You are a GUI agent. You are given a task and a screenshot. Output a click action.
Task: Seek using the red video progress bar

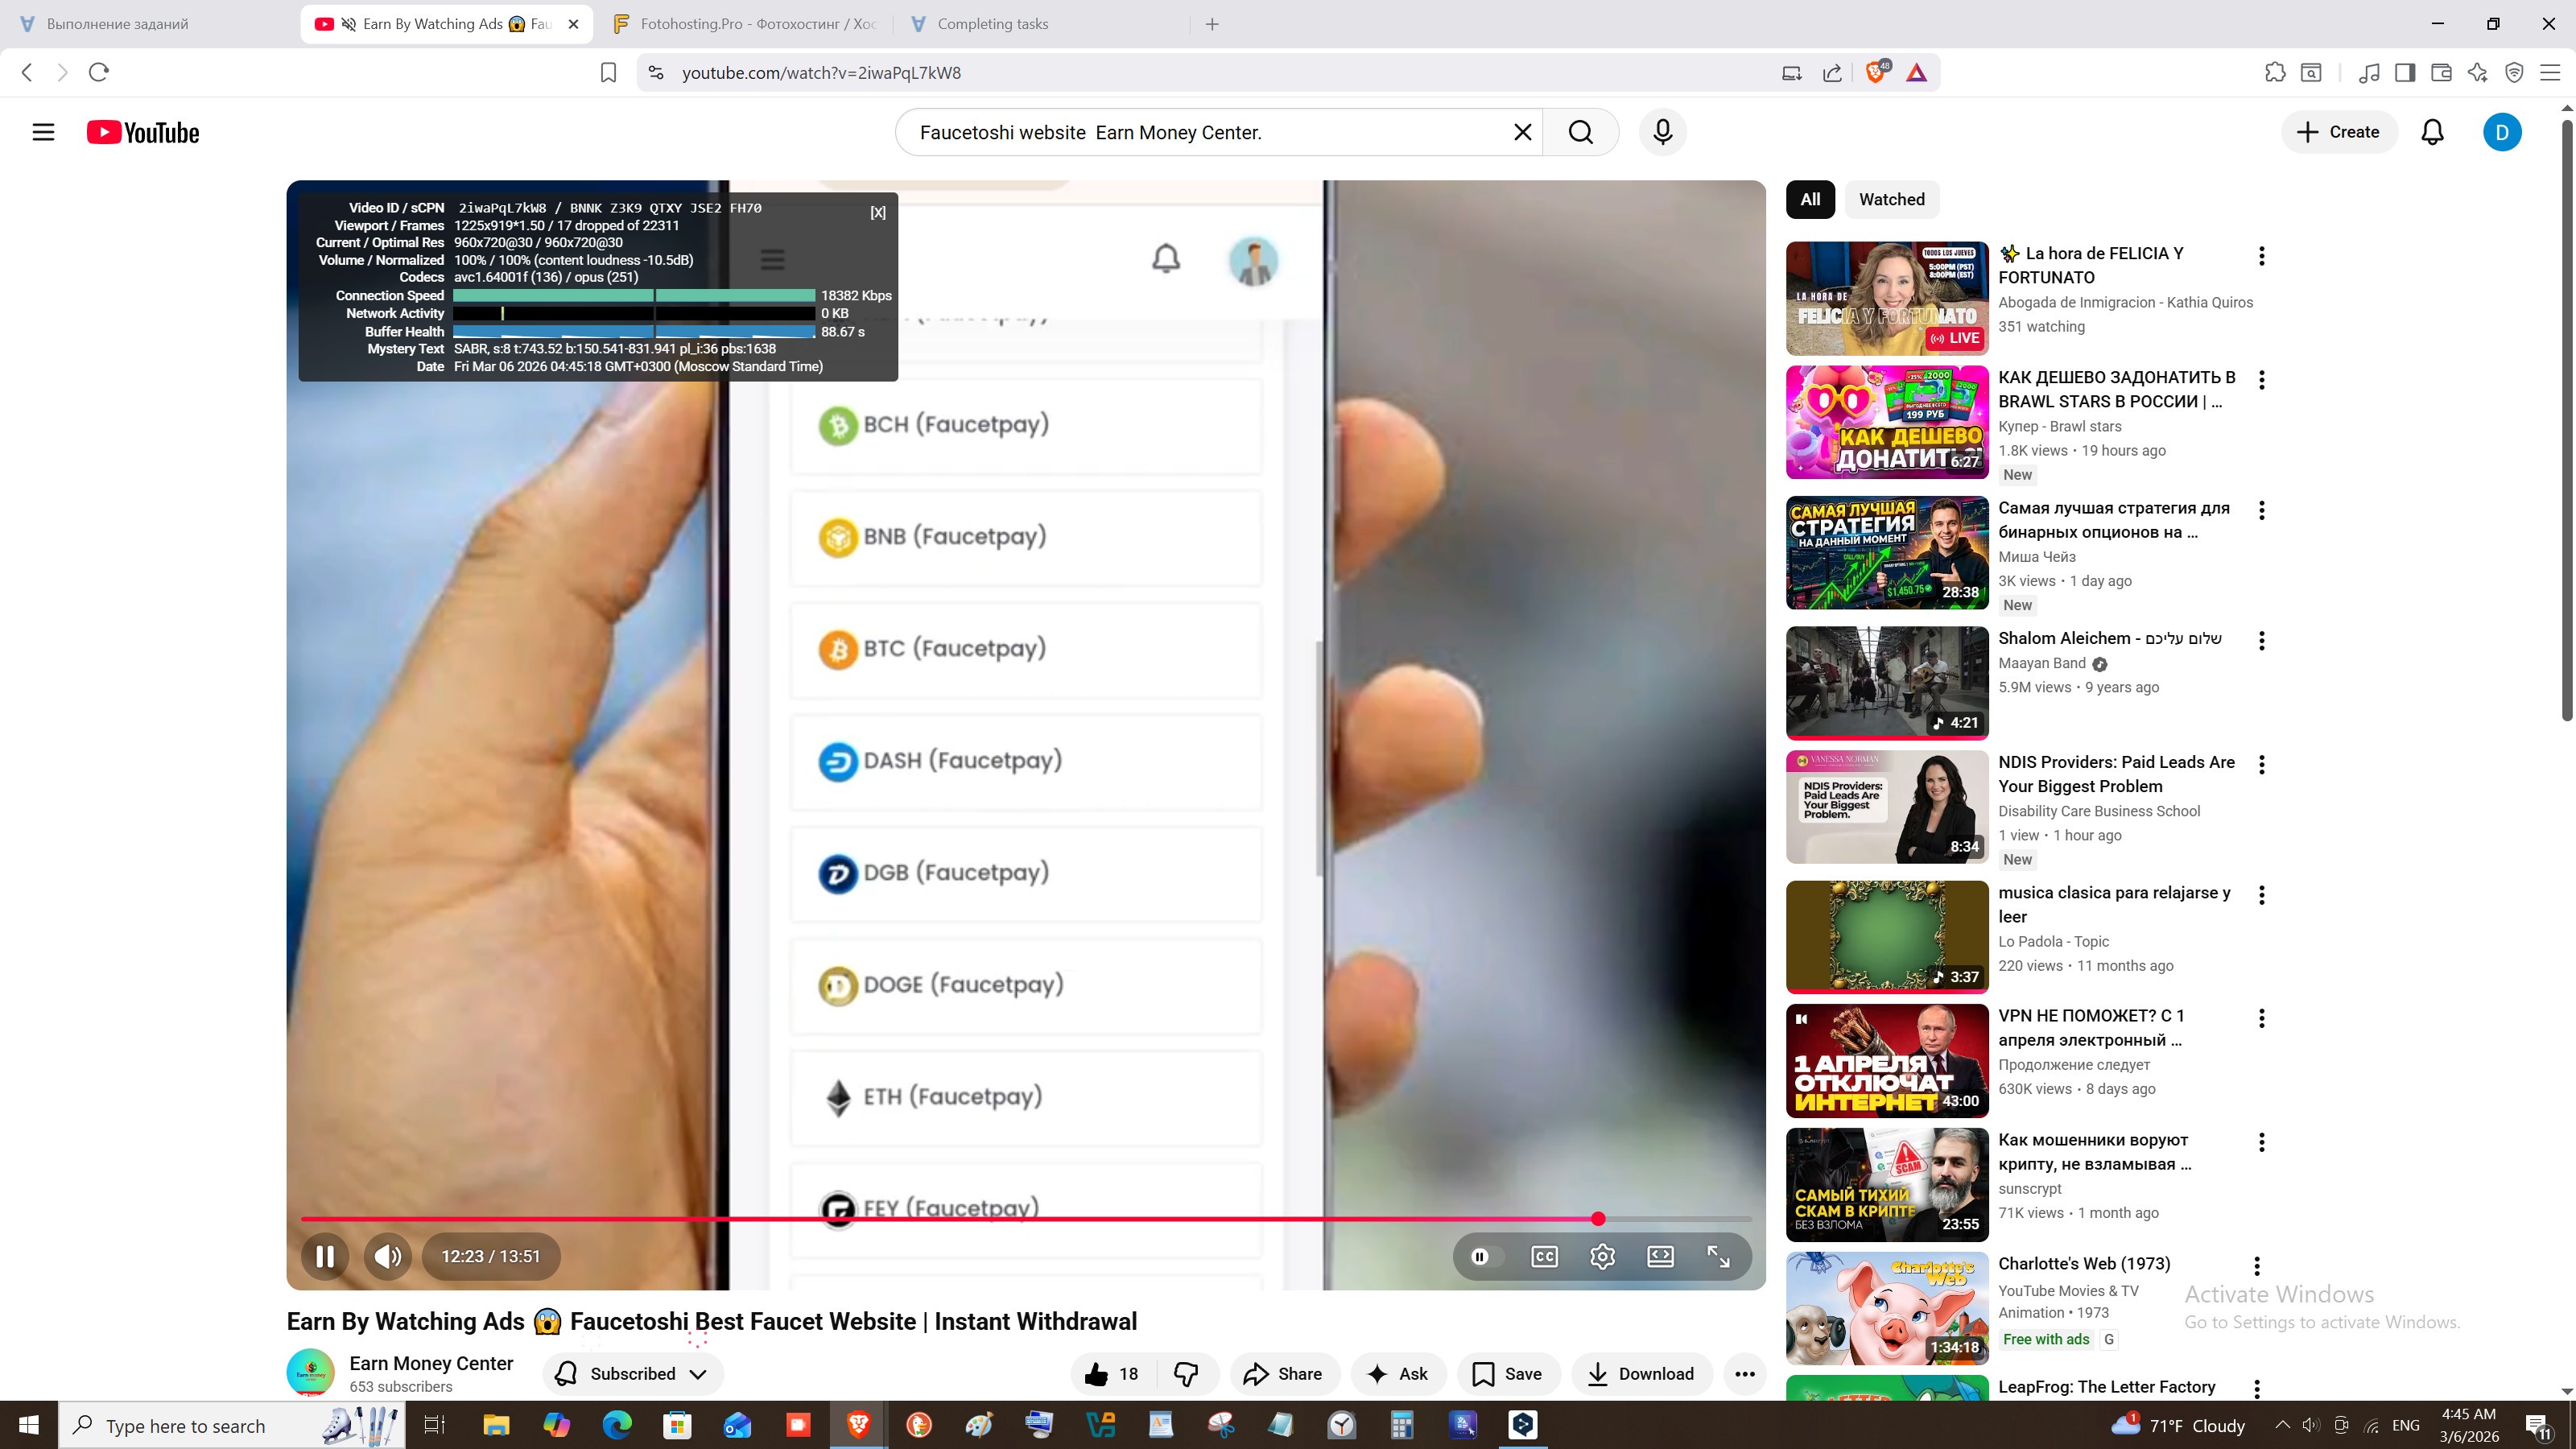point(1000,1219)
